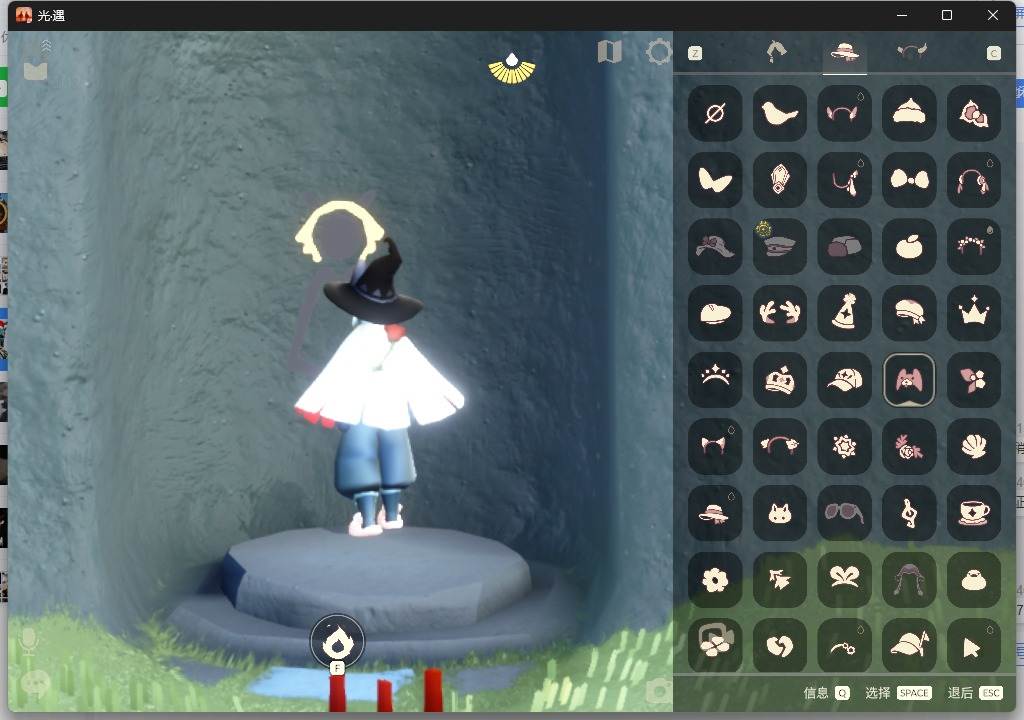Select the baseball cap with star
The width and height of the screenshot is (1024, 720).
point(844,380)
